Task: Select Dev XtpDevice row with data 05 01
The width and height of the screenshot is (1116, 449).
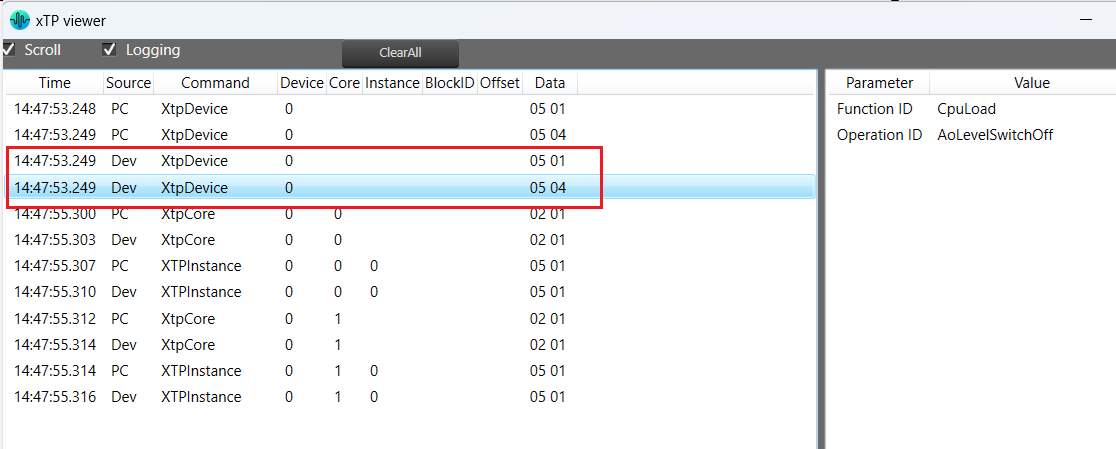Action: [x=410, y=161]
